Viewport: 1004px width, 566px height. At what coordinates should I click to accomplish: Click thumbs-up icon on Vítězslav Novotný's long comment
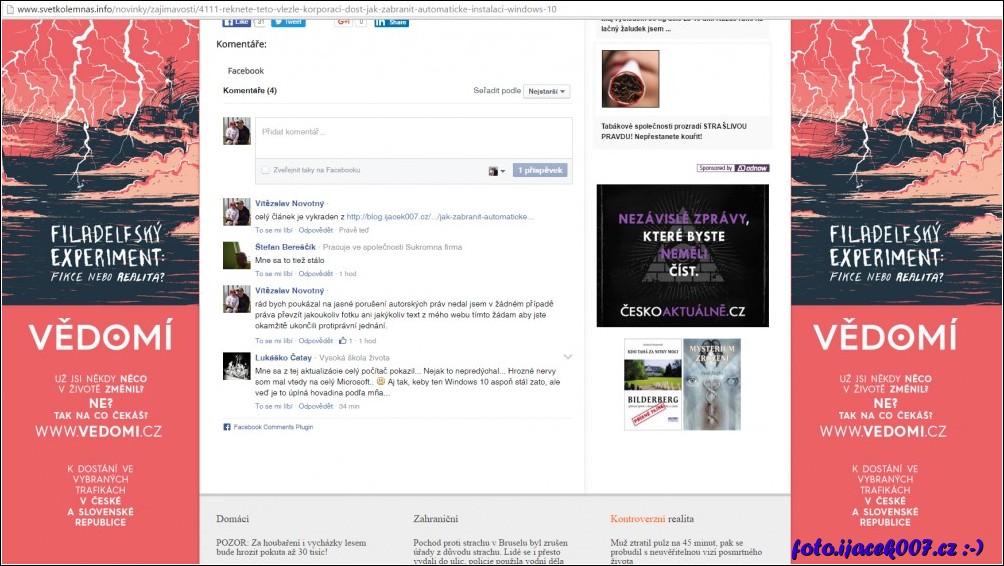[342, 341]
